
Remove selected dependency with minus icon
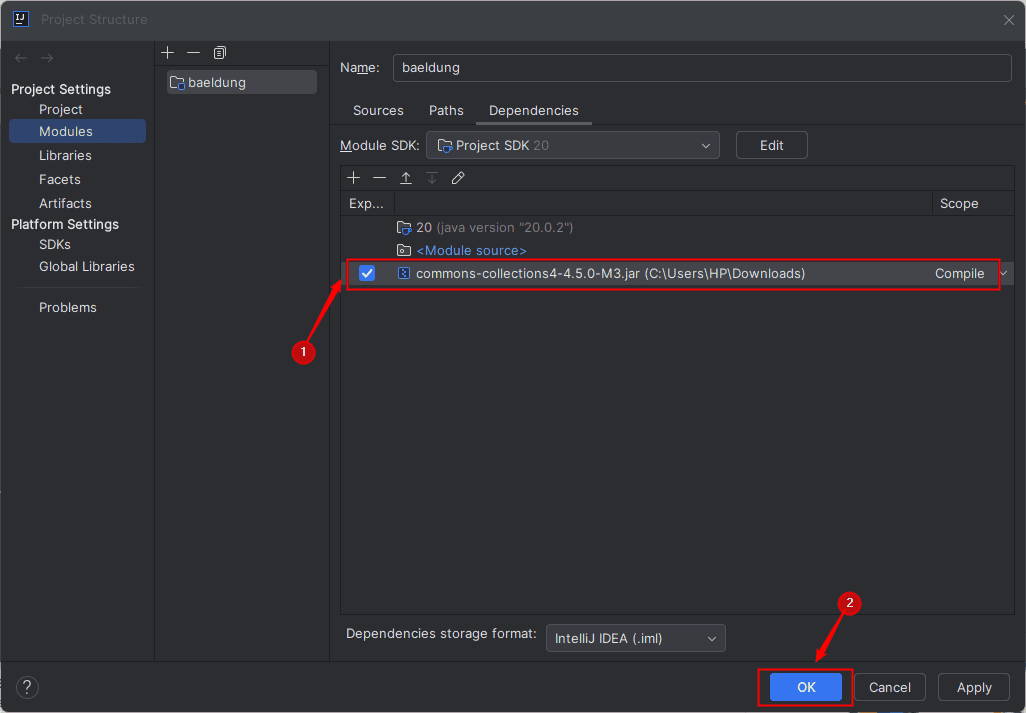tap(380, 178)
